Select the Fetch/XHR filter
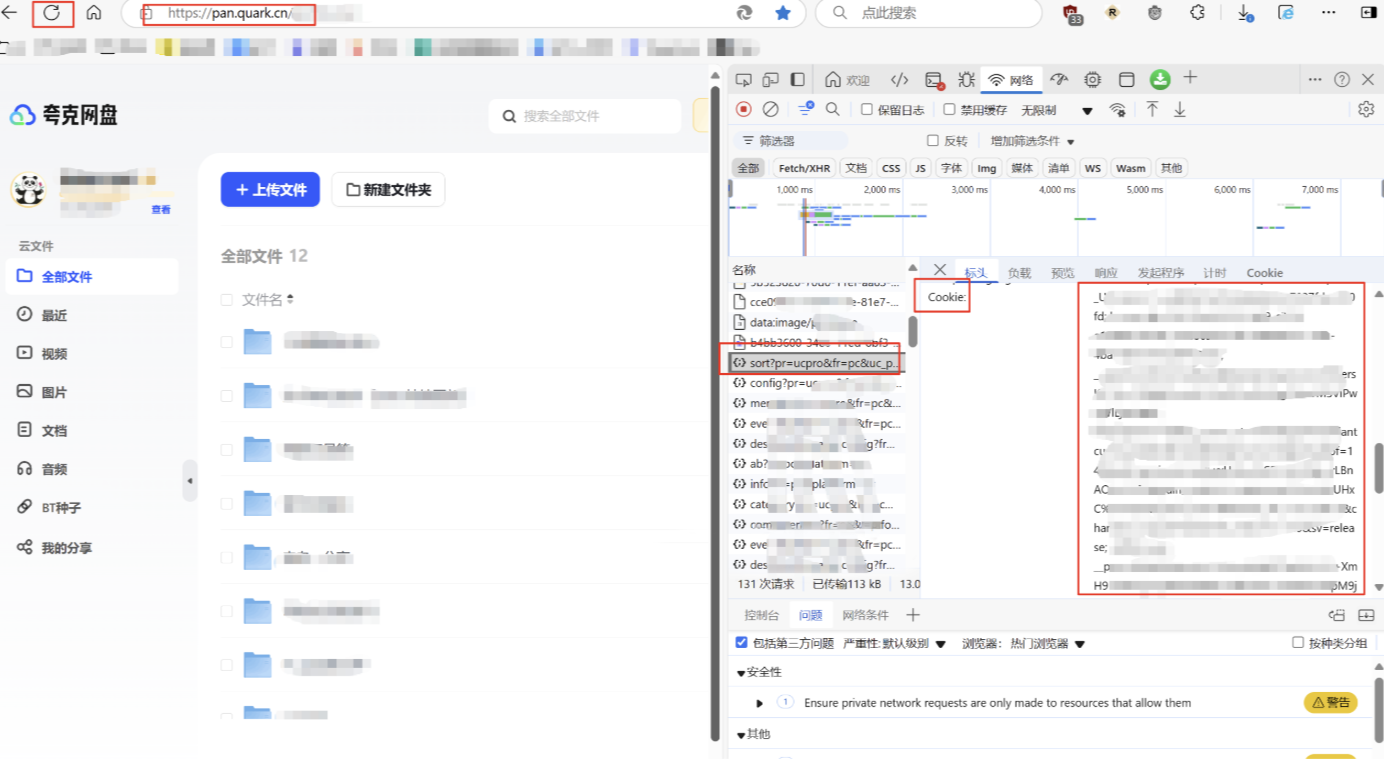This screenshot has height=759, width=1384. [x=804, y=168]
